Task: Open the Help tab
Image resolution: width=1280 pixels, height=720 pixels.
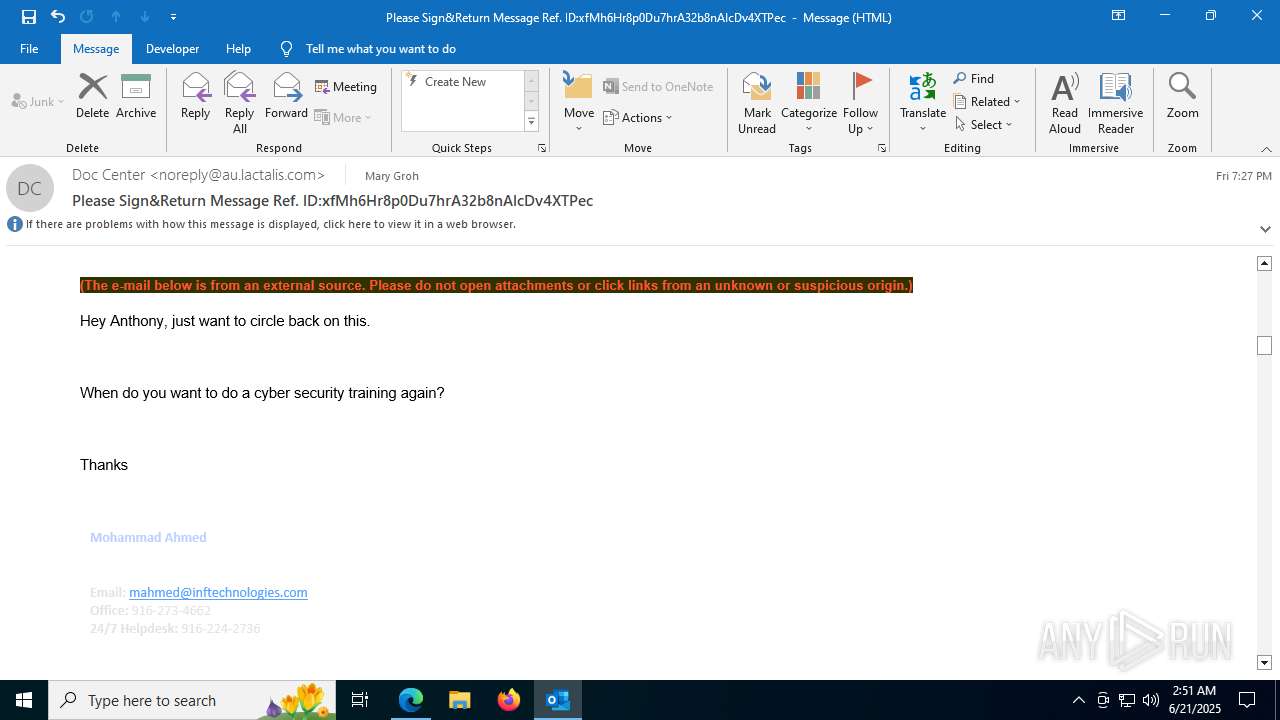Action: tap(238, 48)
